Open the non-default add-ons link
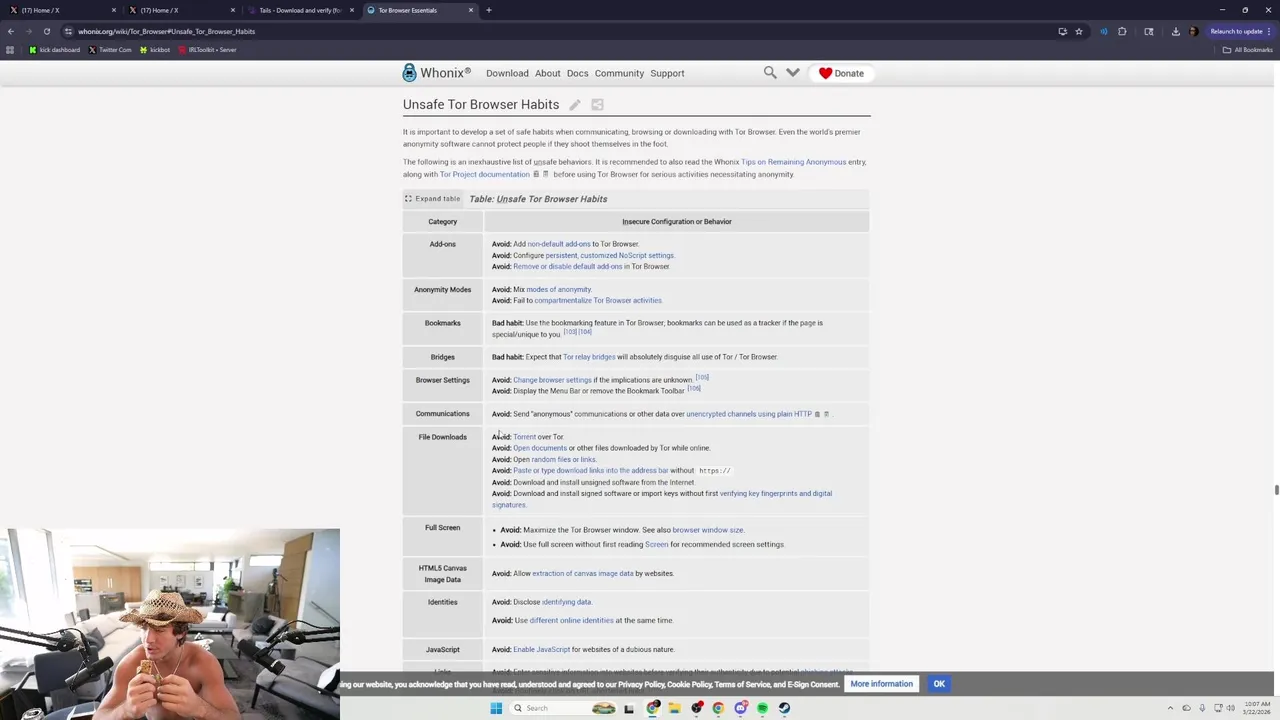 click(558, 244)
